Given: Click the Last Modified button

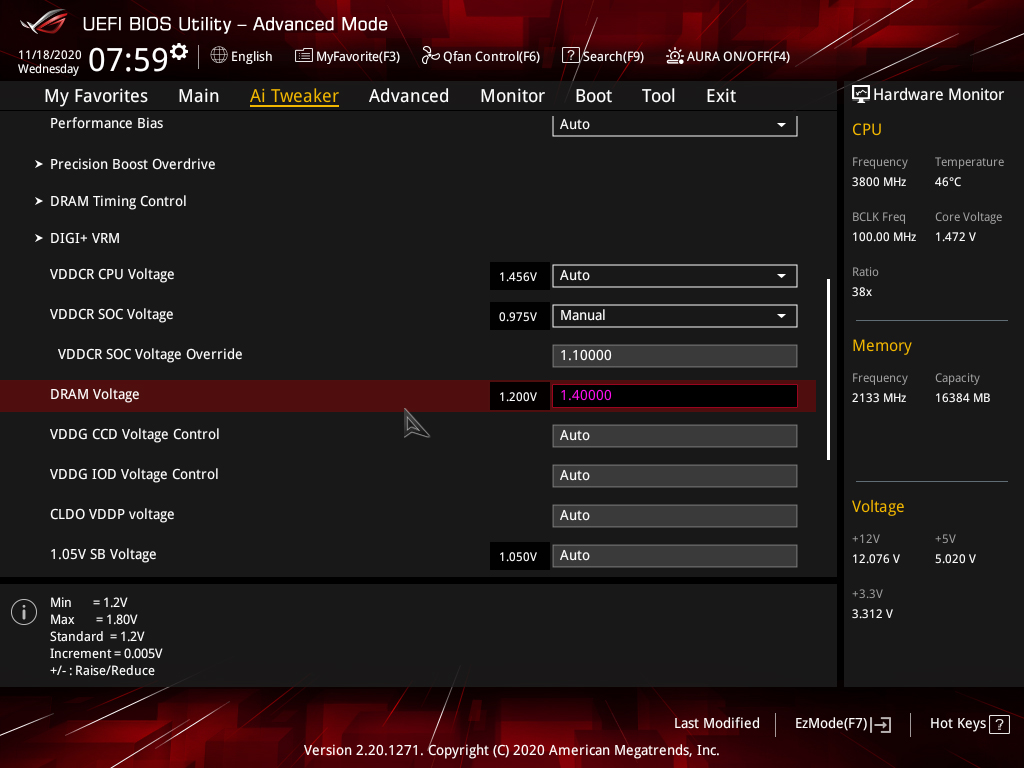Looking at the screenshot, I should [716, 724].
